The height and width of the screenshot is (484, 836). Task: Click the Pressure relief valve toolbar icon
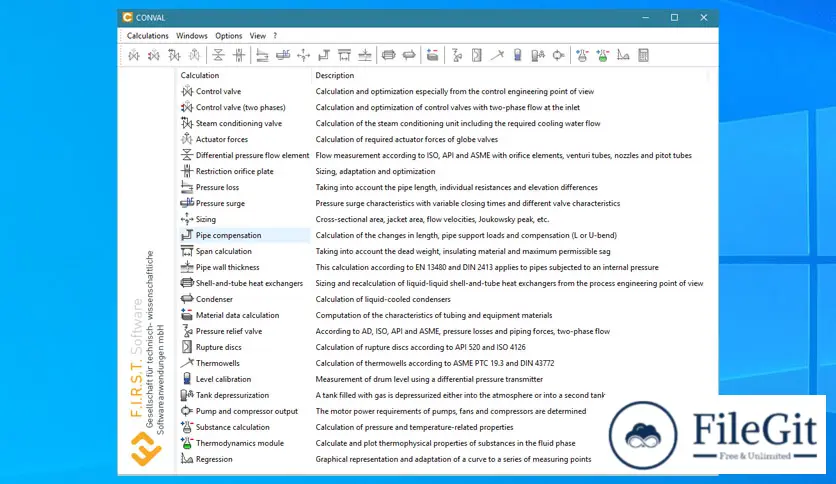pos(456,55)
